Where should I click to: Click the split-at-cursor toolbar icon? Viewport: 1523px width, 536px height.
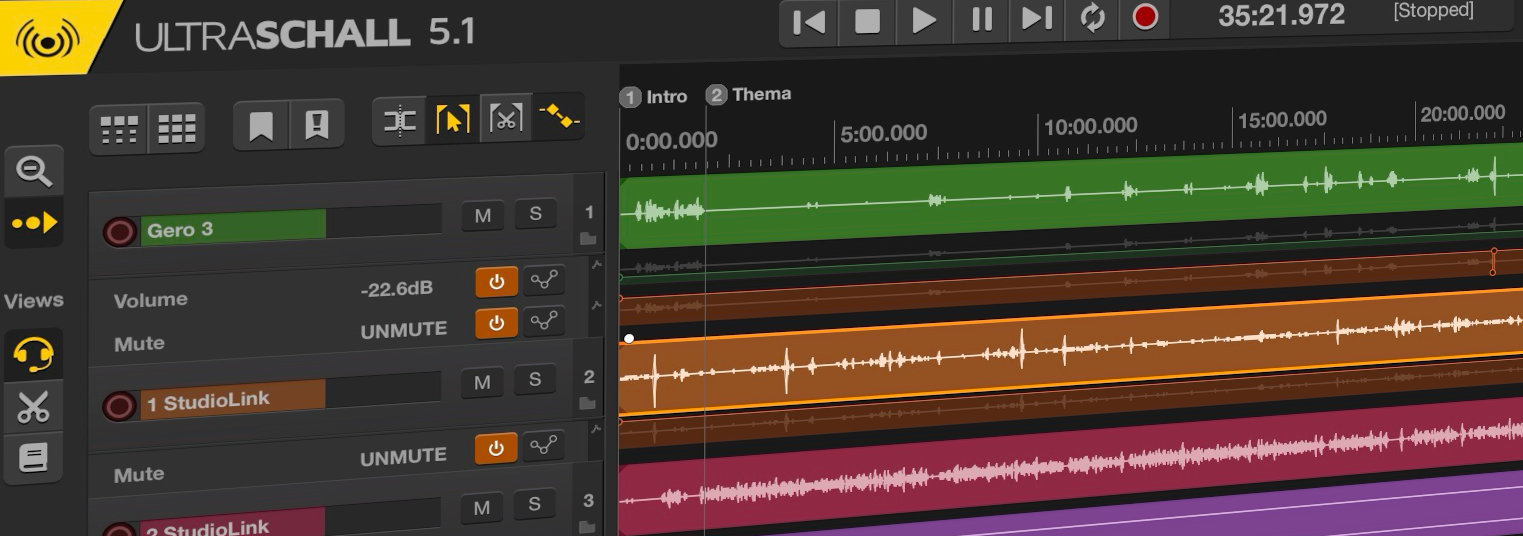[x=400, y=122]
